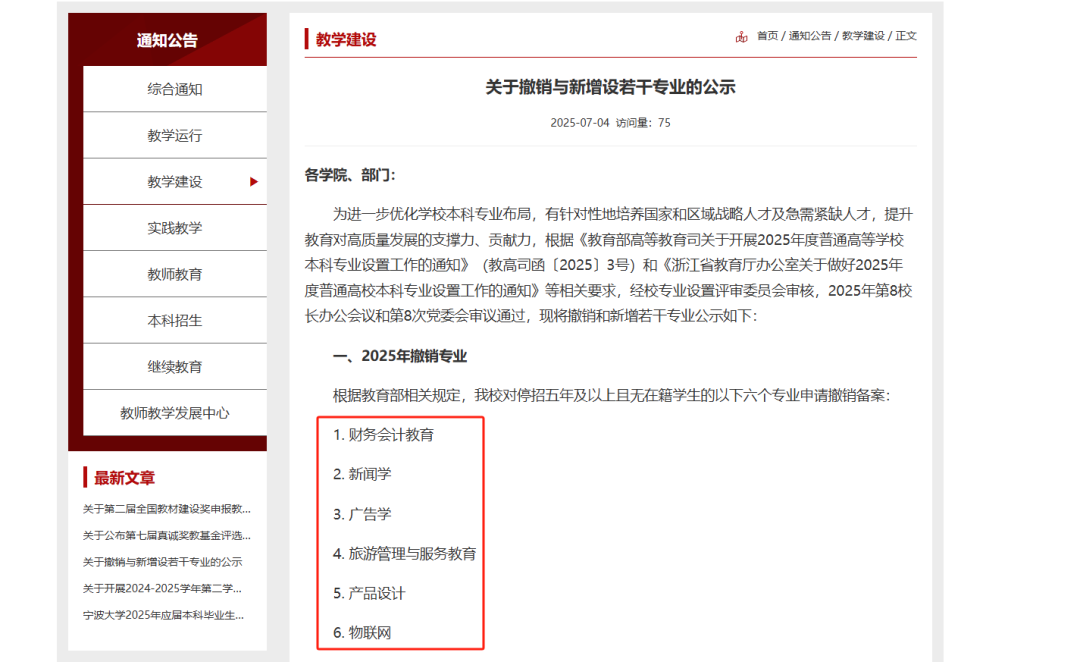Open the 继续教育 section in the sidebar

click(x=174, y=366)
